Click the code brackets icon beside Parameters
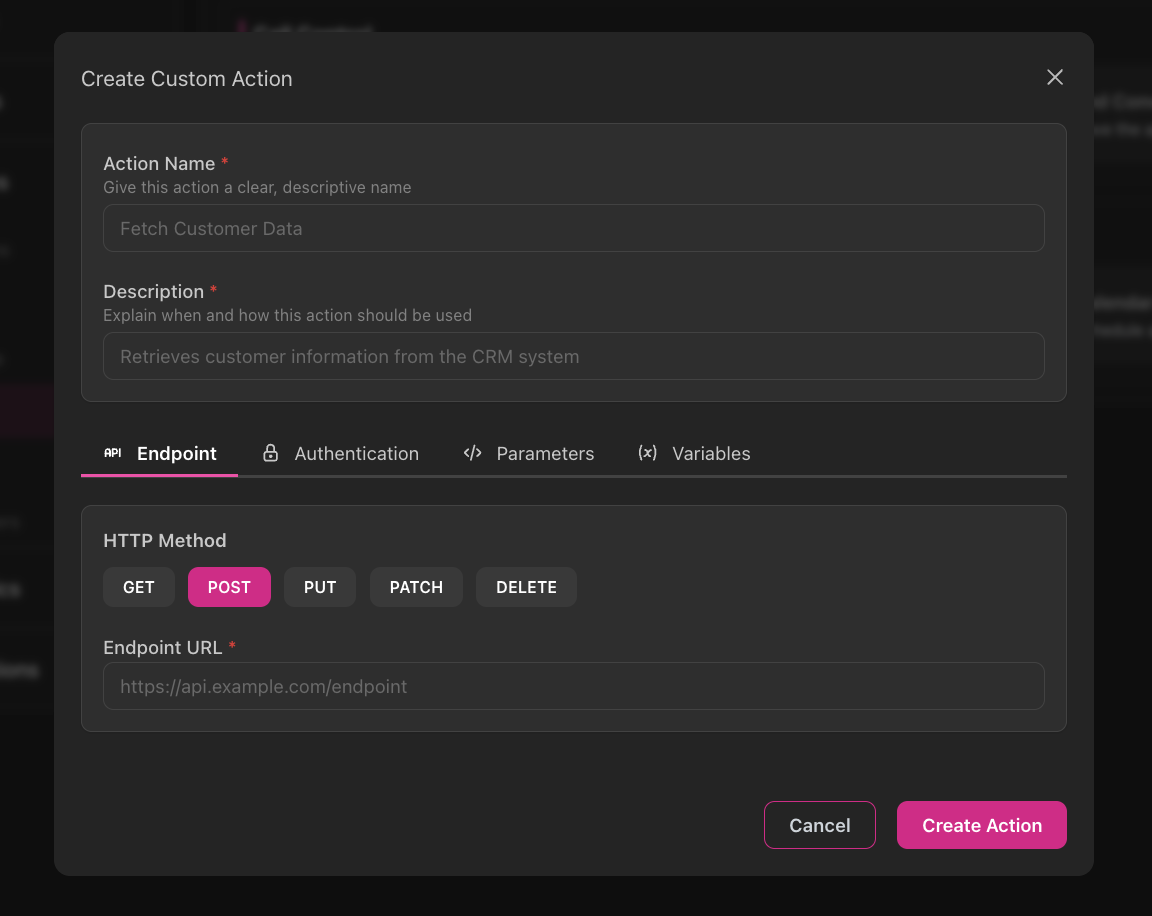 point(472,453)
